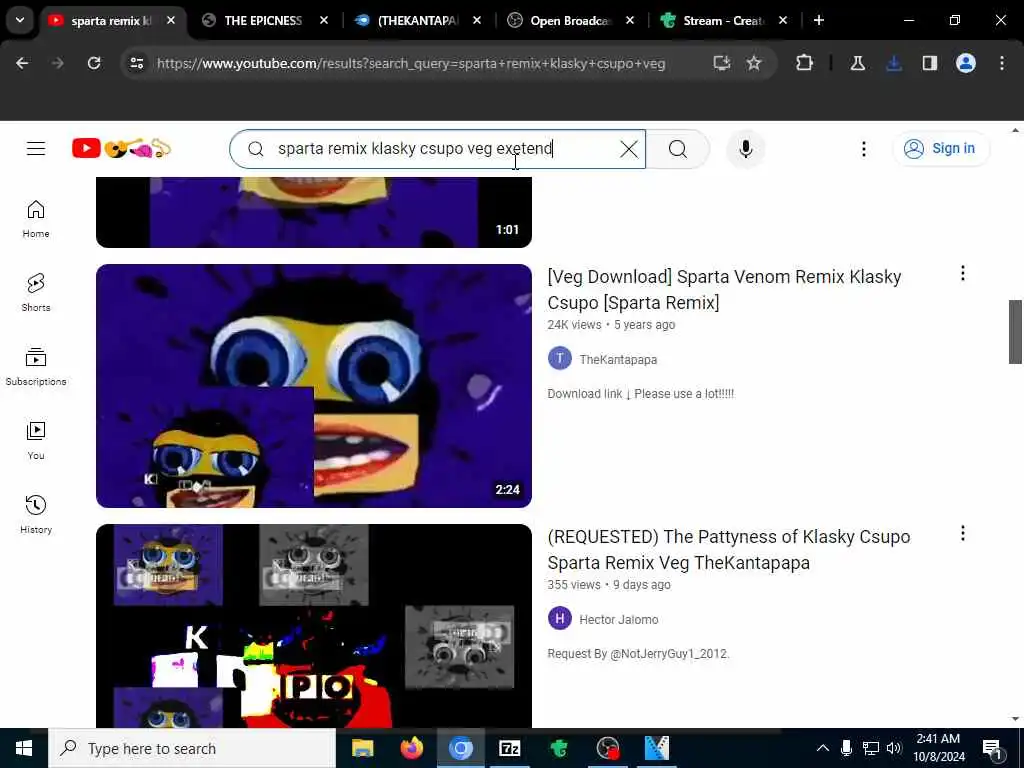
Task: Go to Home in the sidebar
Action: pyautogui.click(x=36, y=219)
